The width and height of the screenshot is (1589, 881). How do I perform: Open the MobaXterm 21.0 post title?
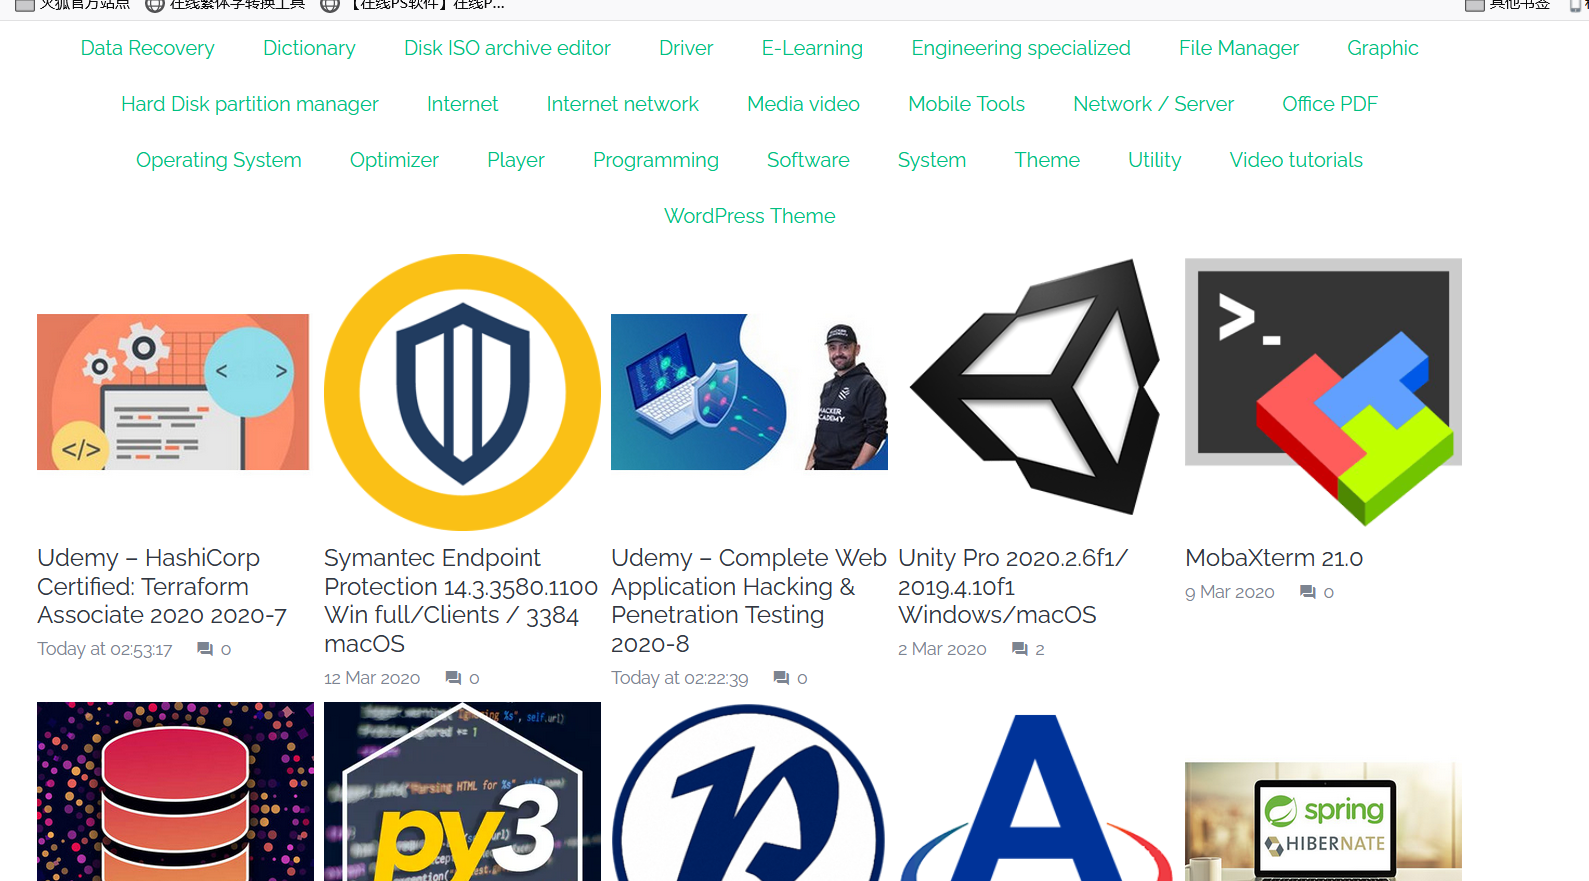1274,558
